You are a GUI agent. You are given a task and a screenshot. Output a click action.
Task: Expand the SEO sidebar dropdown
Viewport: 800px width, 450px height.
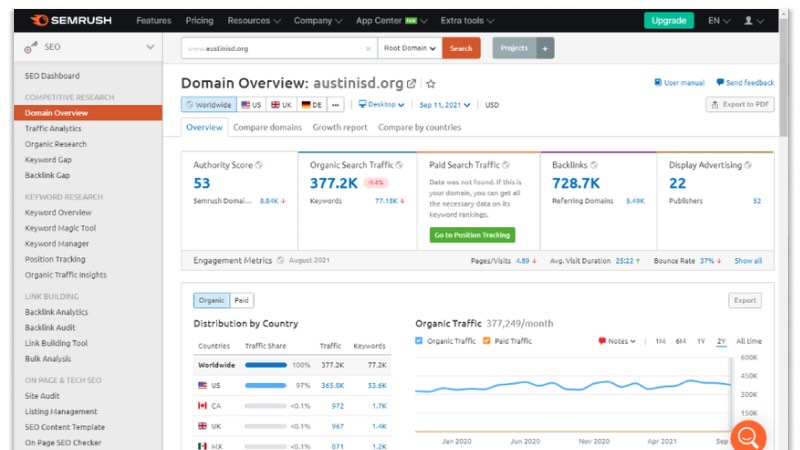tap(150, 47)
